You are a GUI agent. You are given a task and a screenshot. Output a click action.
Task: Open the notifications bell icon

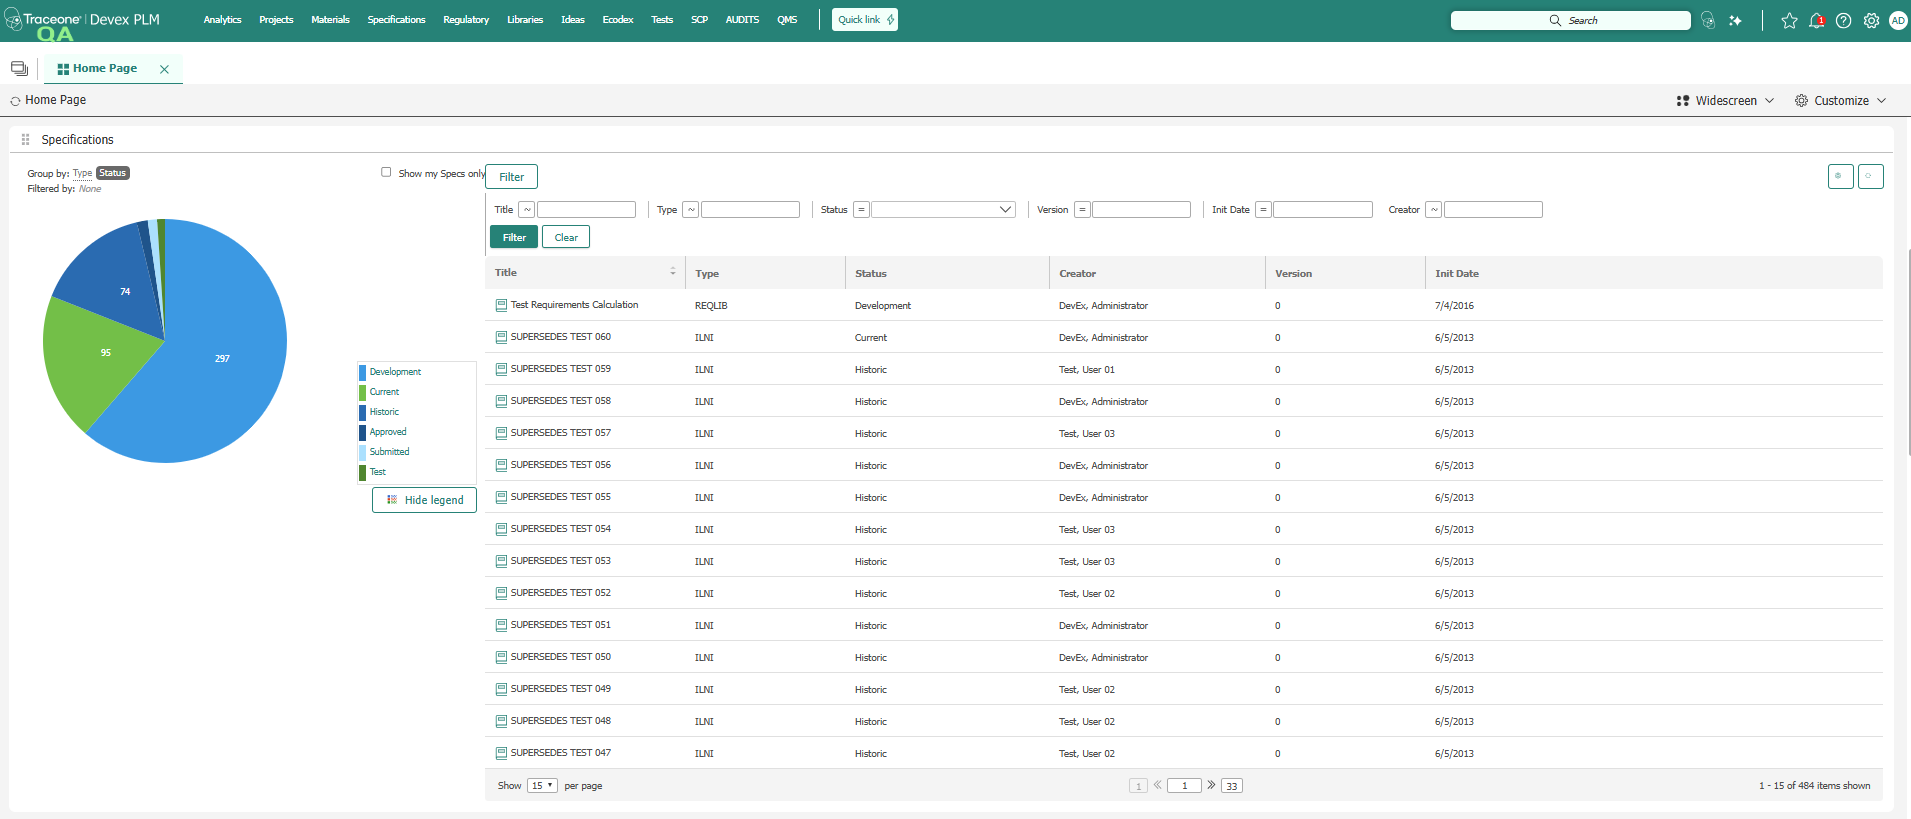tap(1816, 20)
